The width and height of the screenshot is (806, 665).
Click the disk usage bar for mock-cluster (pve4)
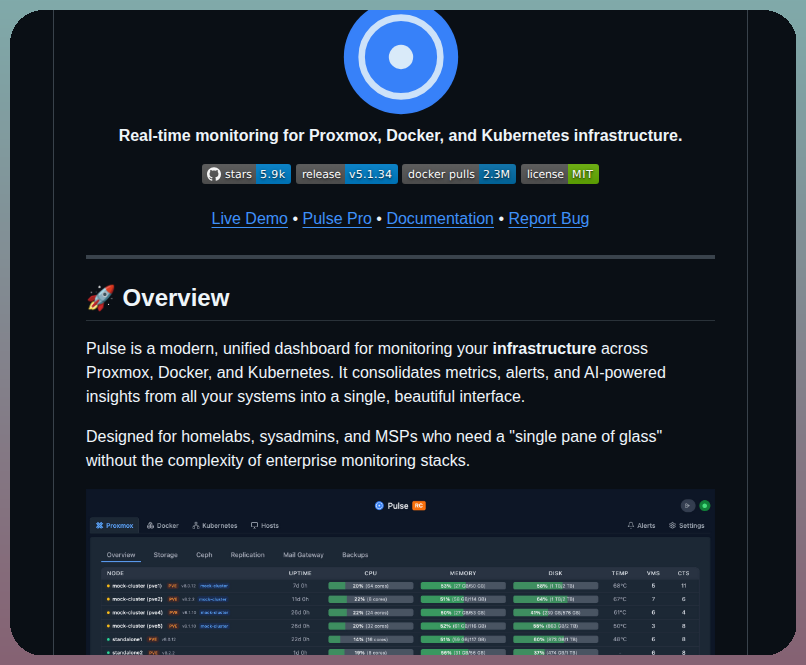555,613
